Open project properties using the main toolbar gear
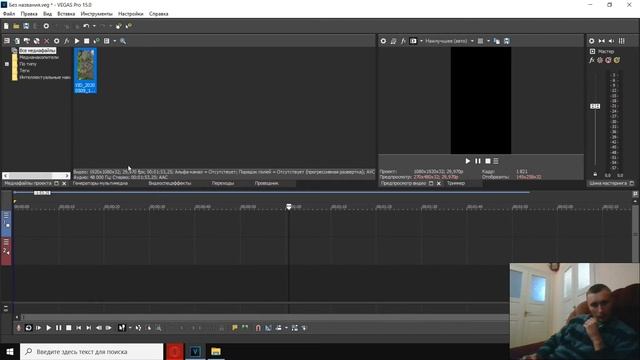The height and width of the screenshot is (360, 640). point(46,26)
